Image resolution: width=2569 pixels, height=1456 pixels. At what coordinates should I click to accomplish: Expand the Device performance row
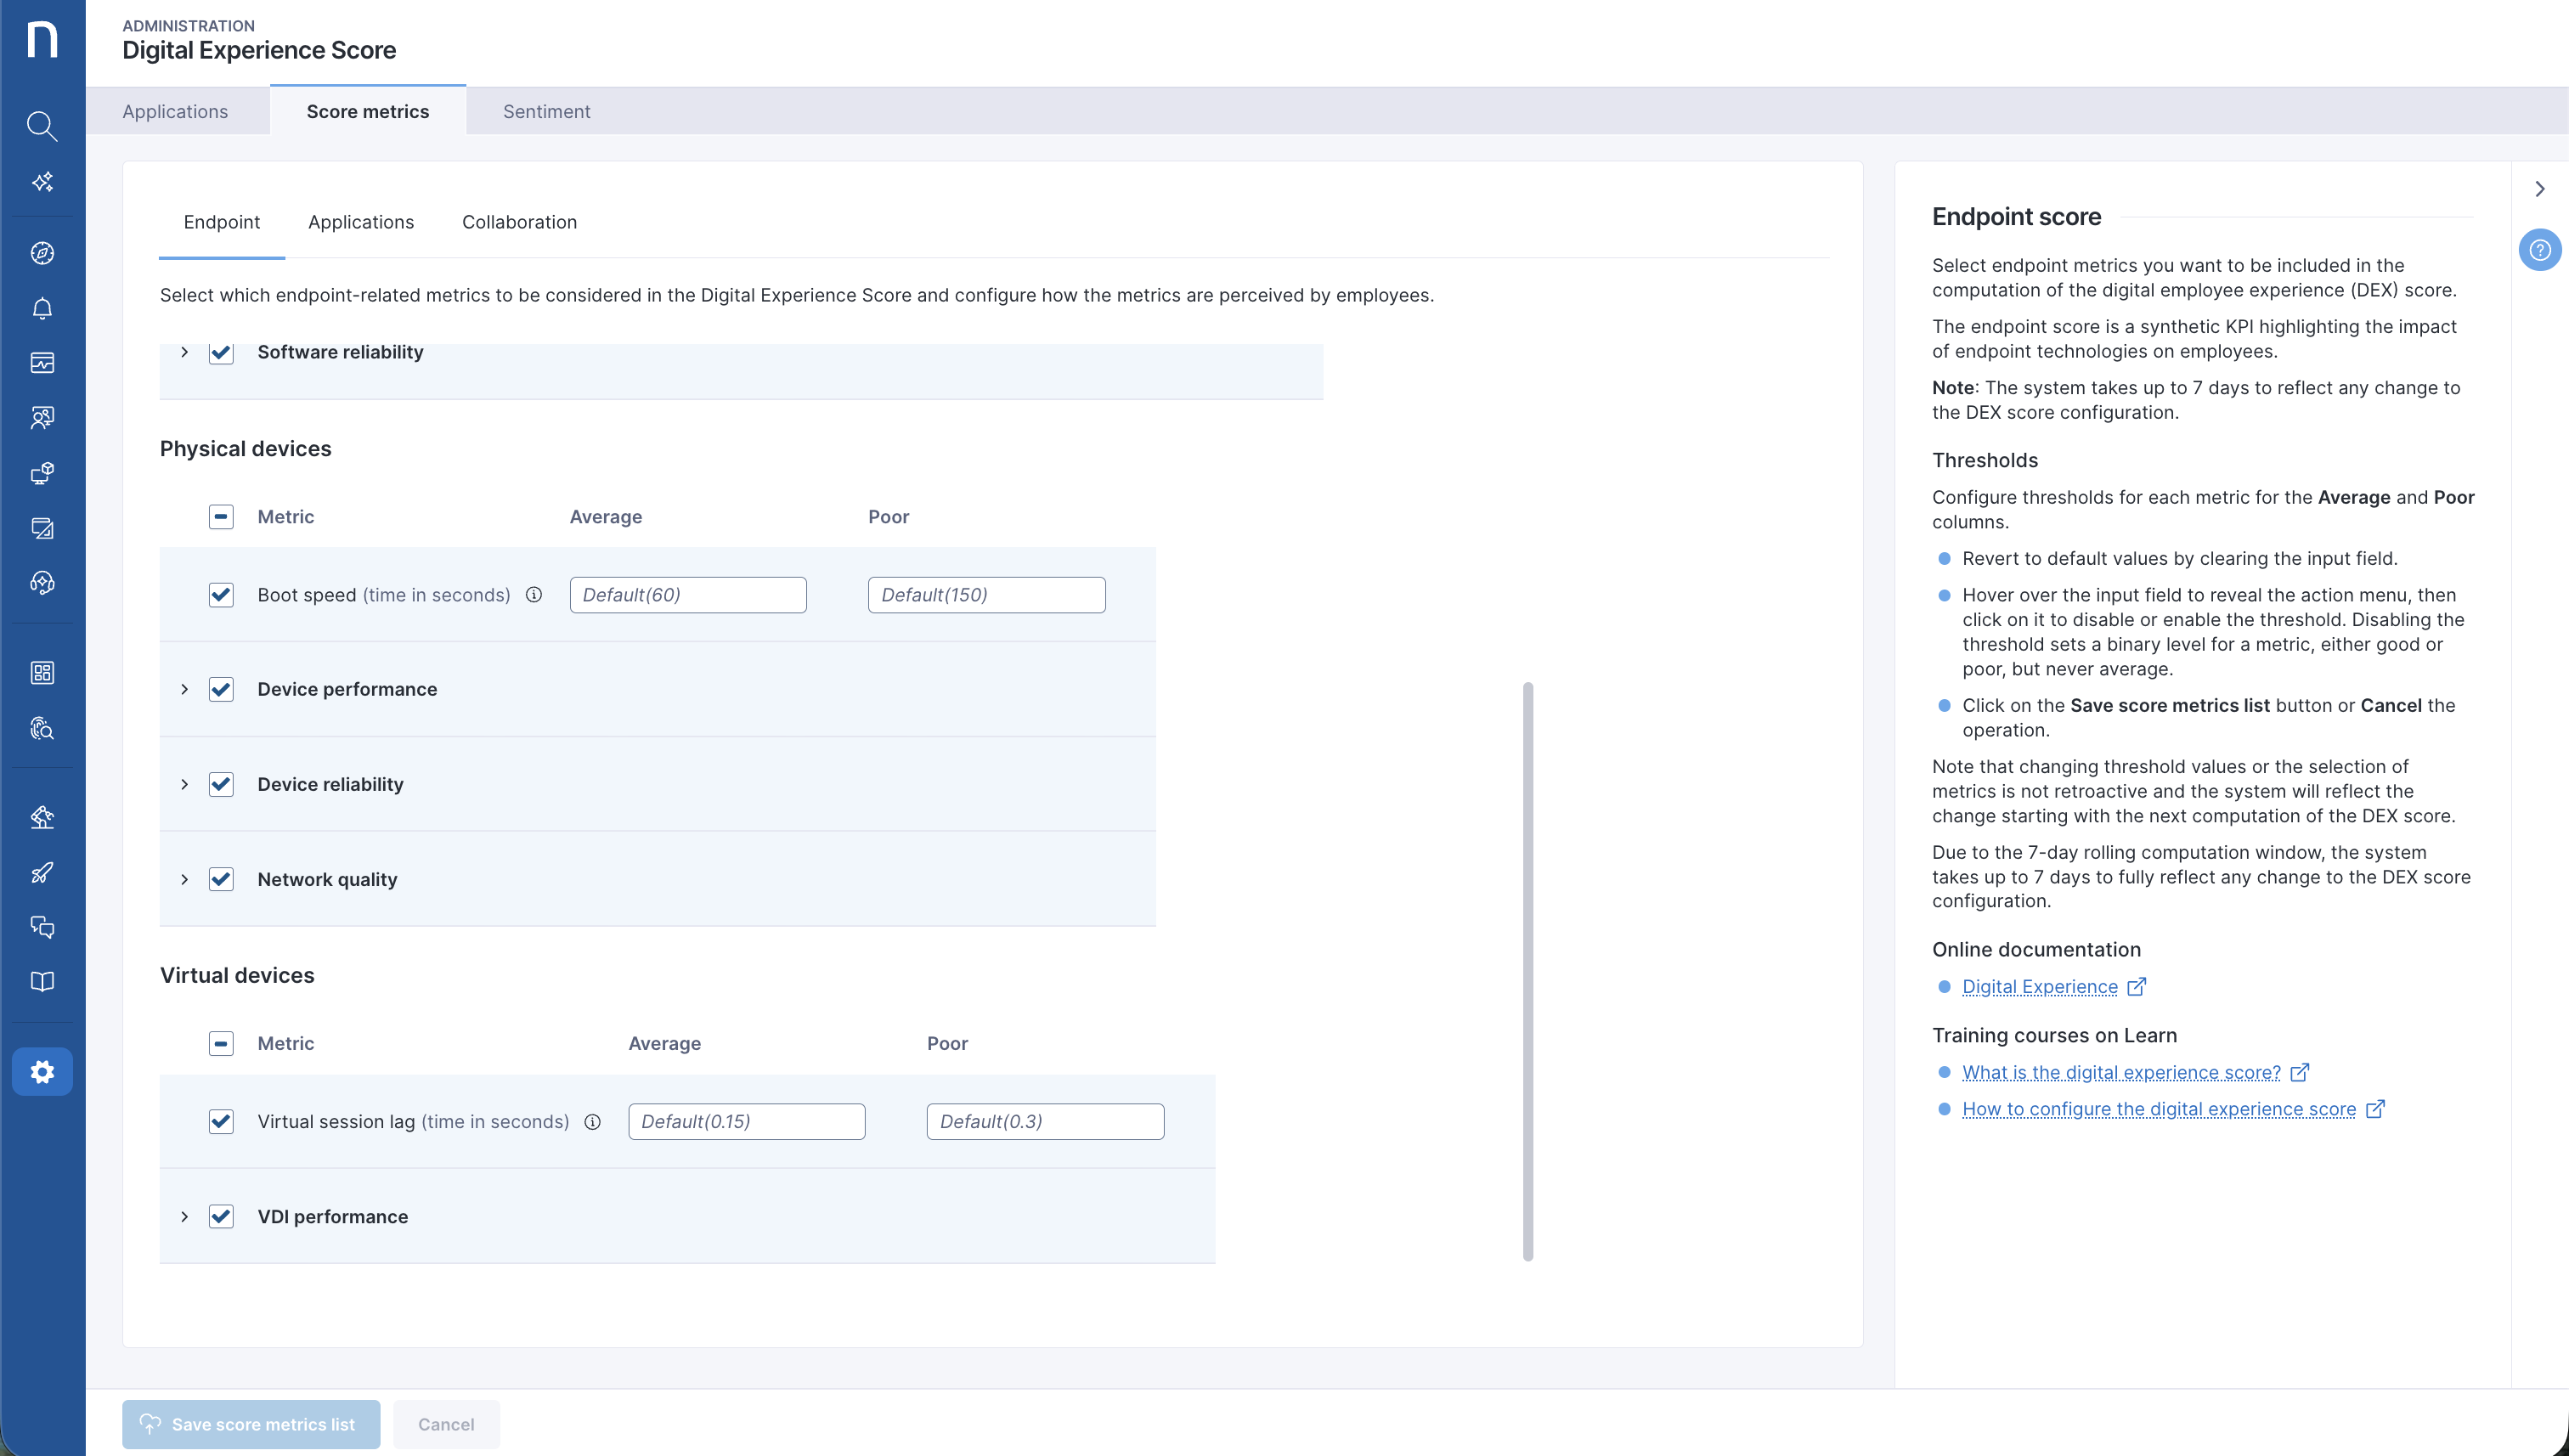click(x=185, y=689)
